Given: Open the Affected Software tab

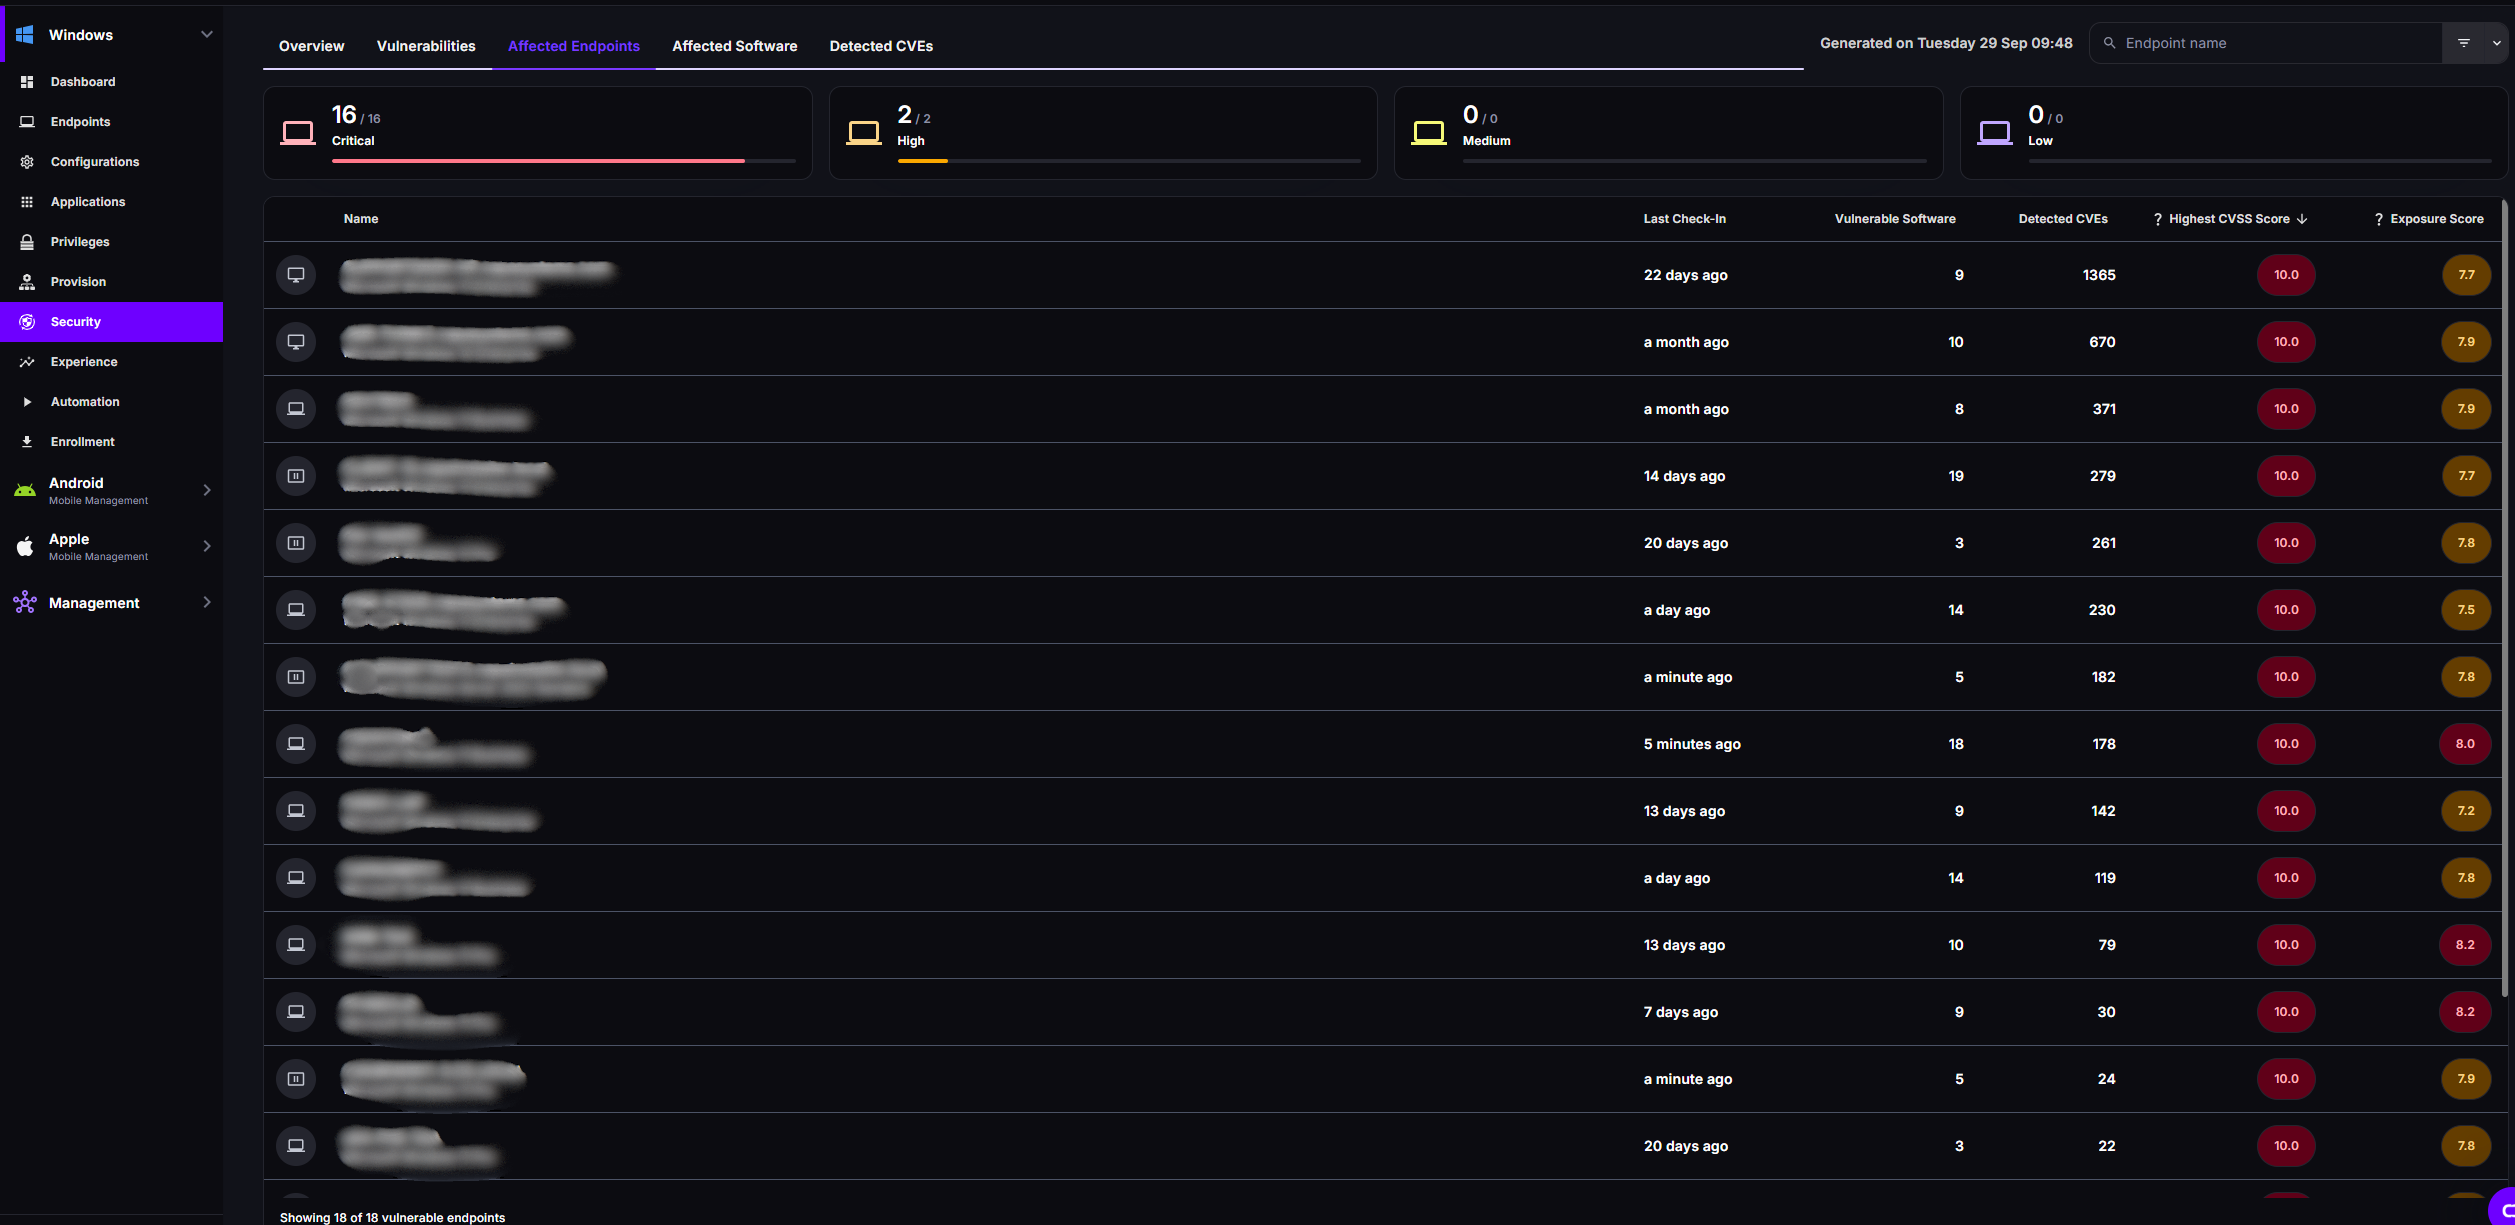Looking at the screenshot, I should tap(734, 46).
